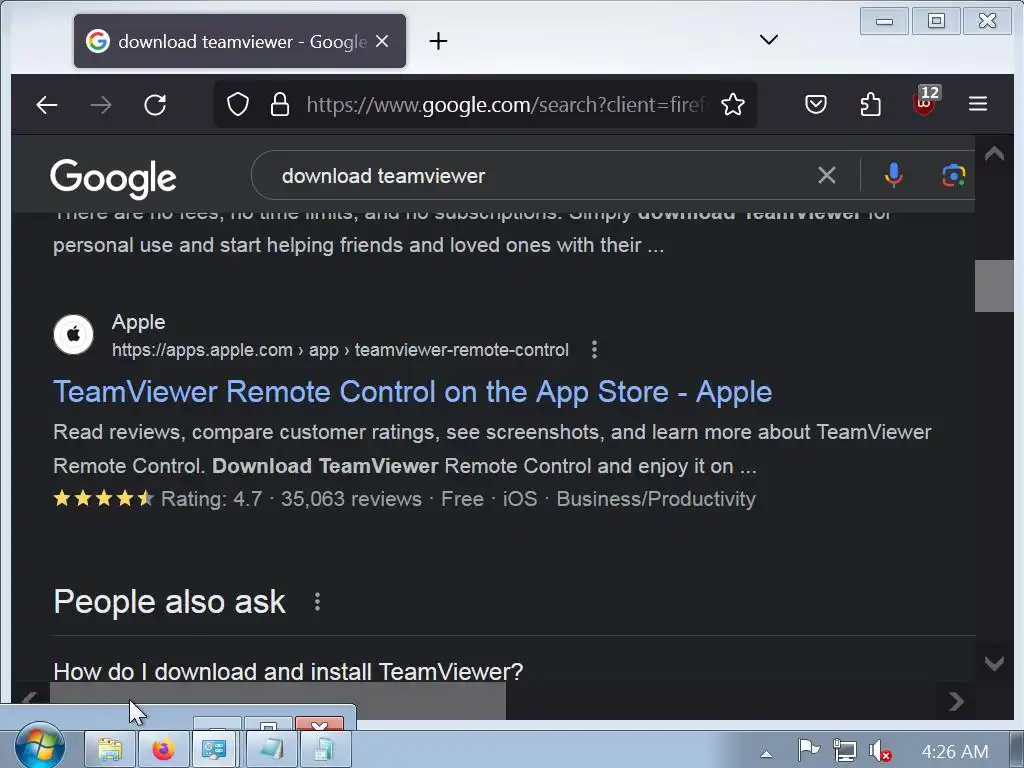The image size is (1024, 768).
Task: Show hidden system tray icons
Action: pyautogui.click(x=766, y=754)
